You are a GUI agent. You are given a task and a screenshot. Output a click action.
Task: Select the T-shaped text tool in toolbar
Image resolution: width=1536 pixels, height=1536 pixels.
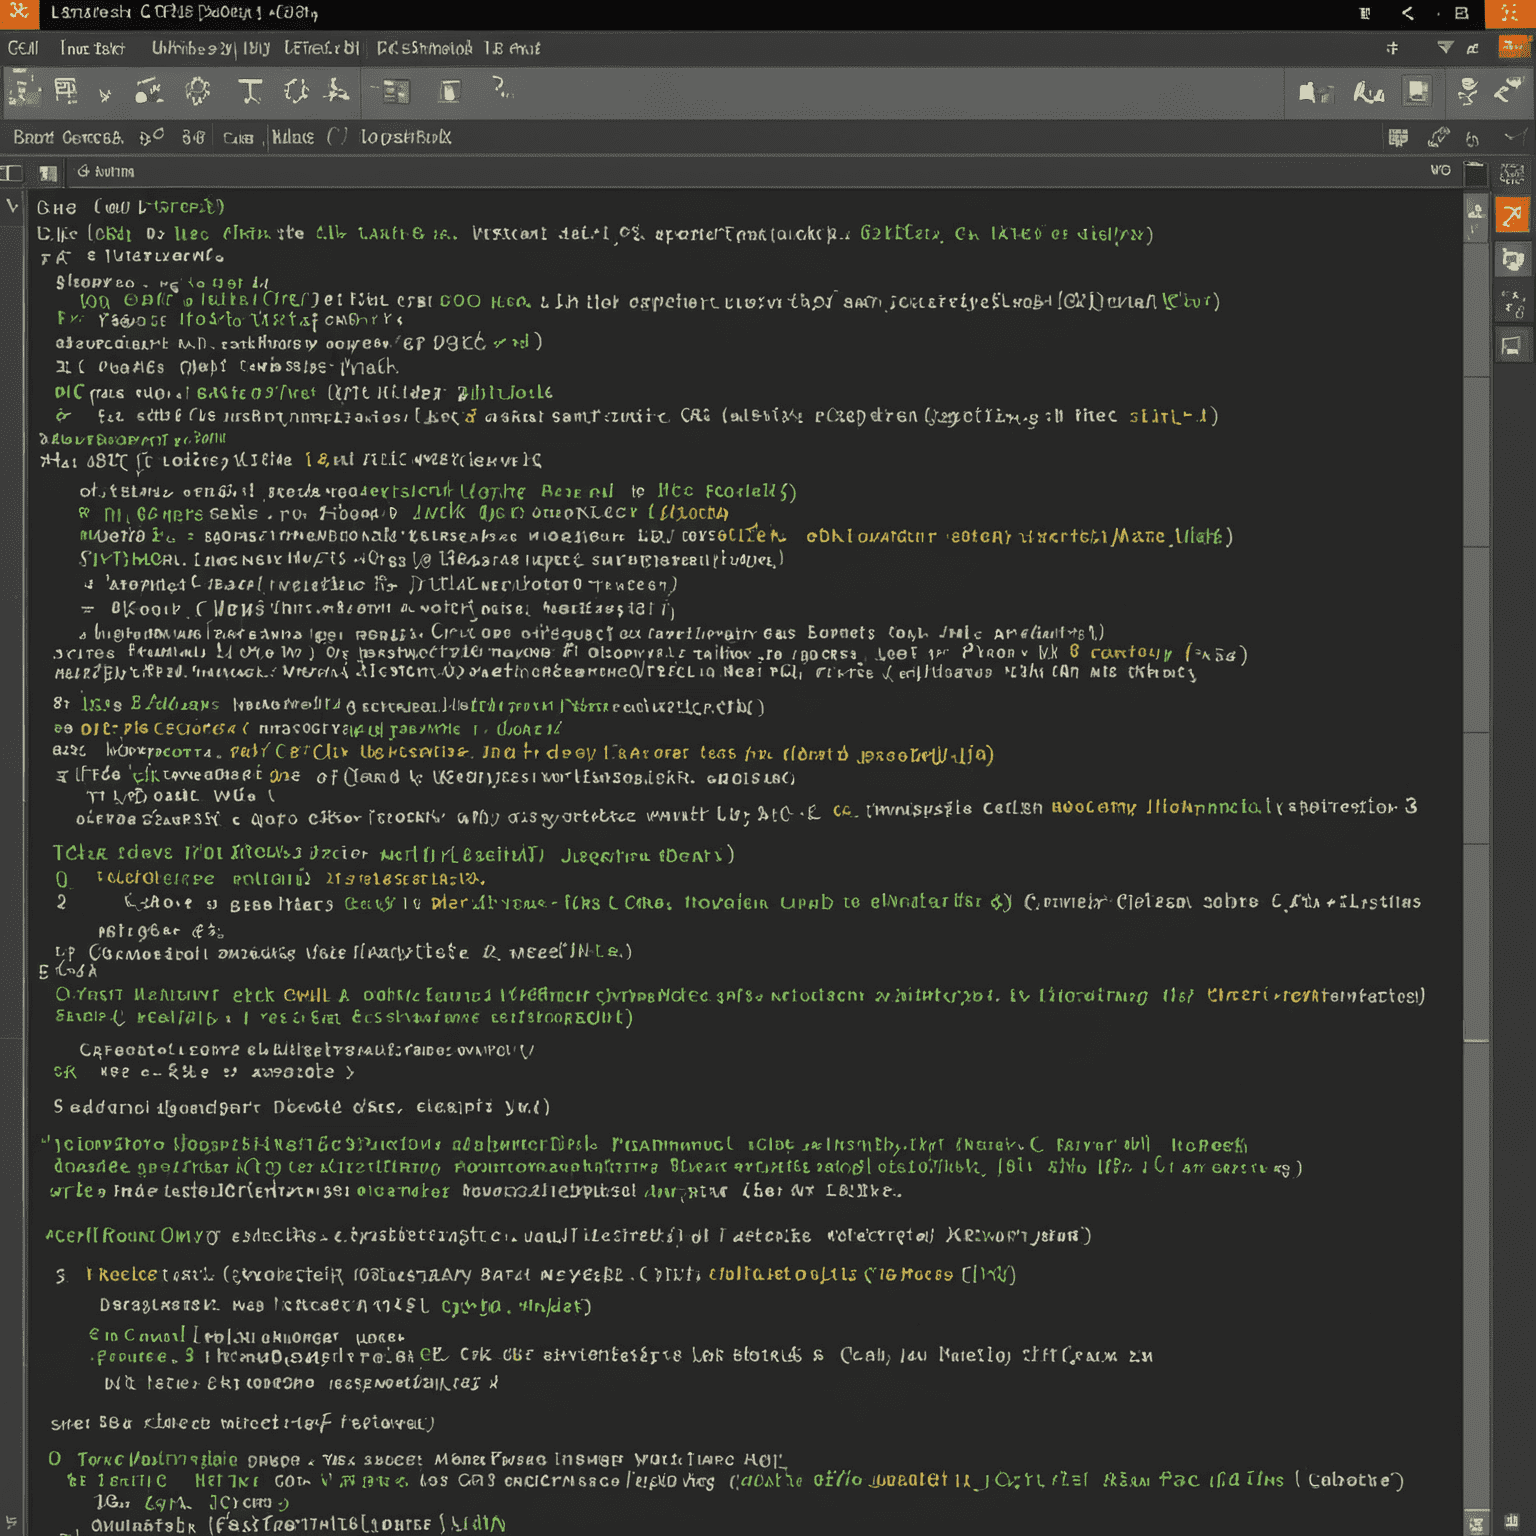[250, 92]
